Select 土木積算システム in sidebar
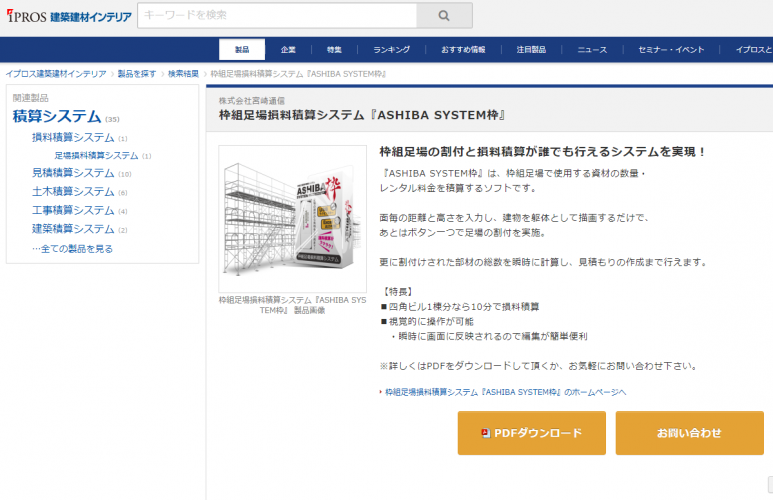This screenshot has width=773, height=500. (73, 192)
